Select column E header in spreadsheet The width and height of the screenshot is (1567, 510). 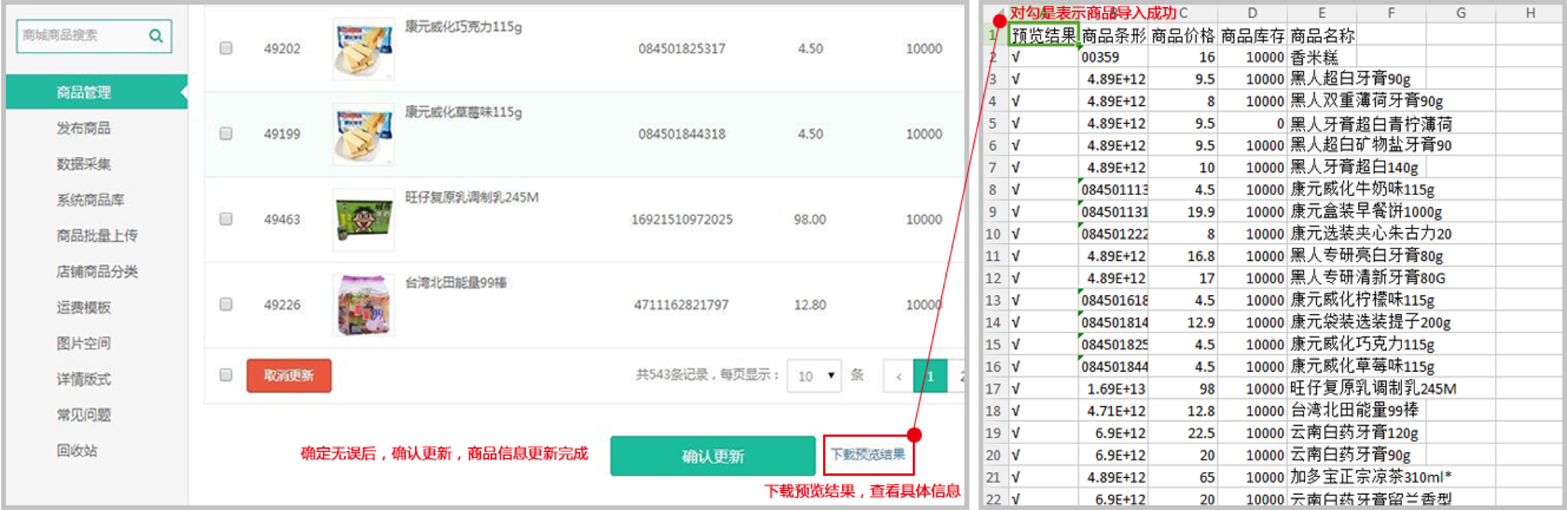1322,13
